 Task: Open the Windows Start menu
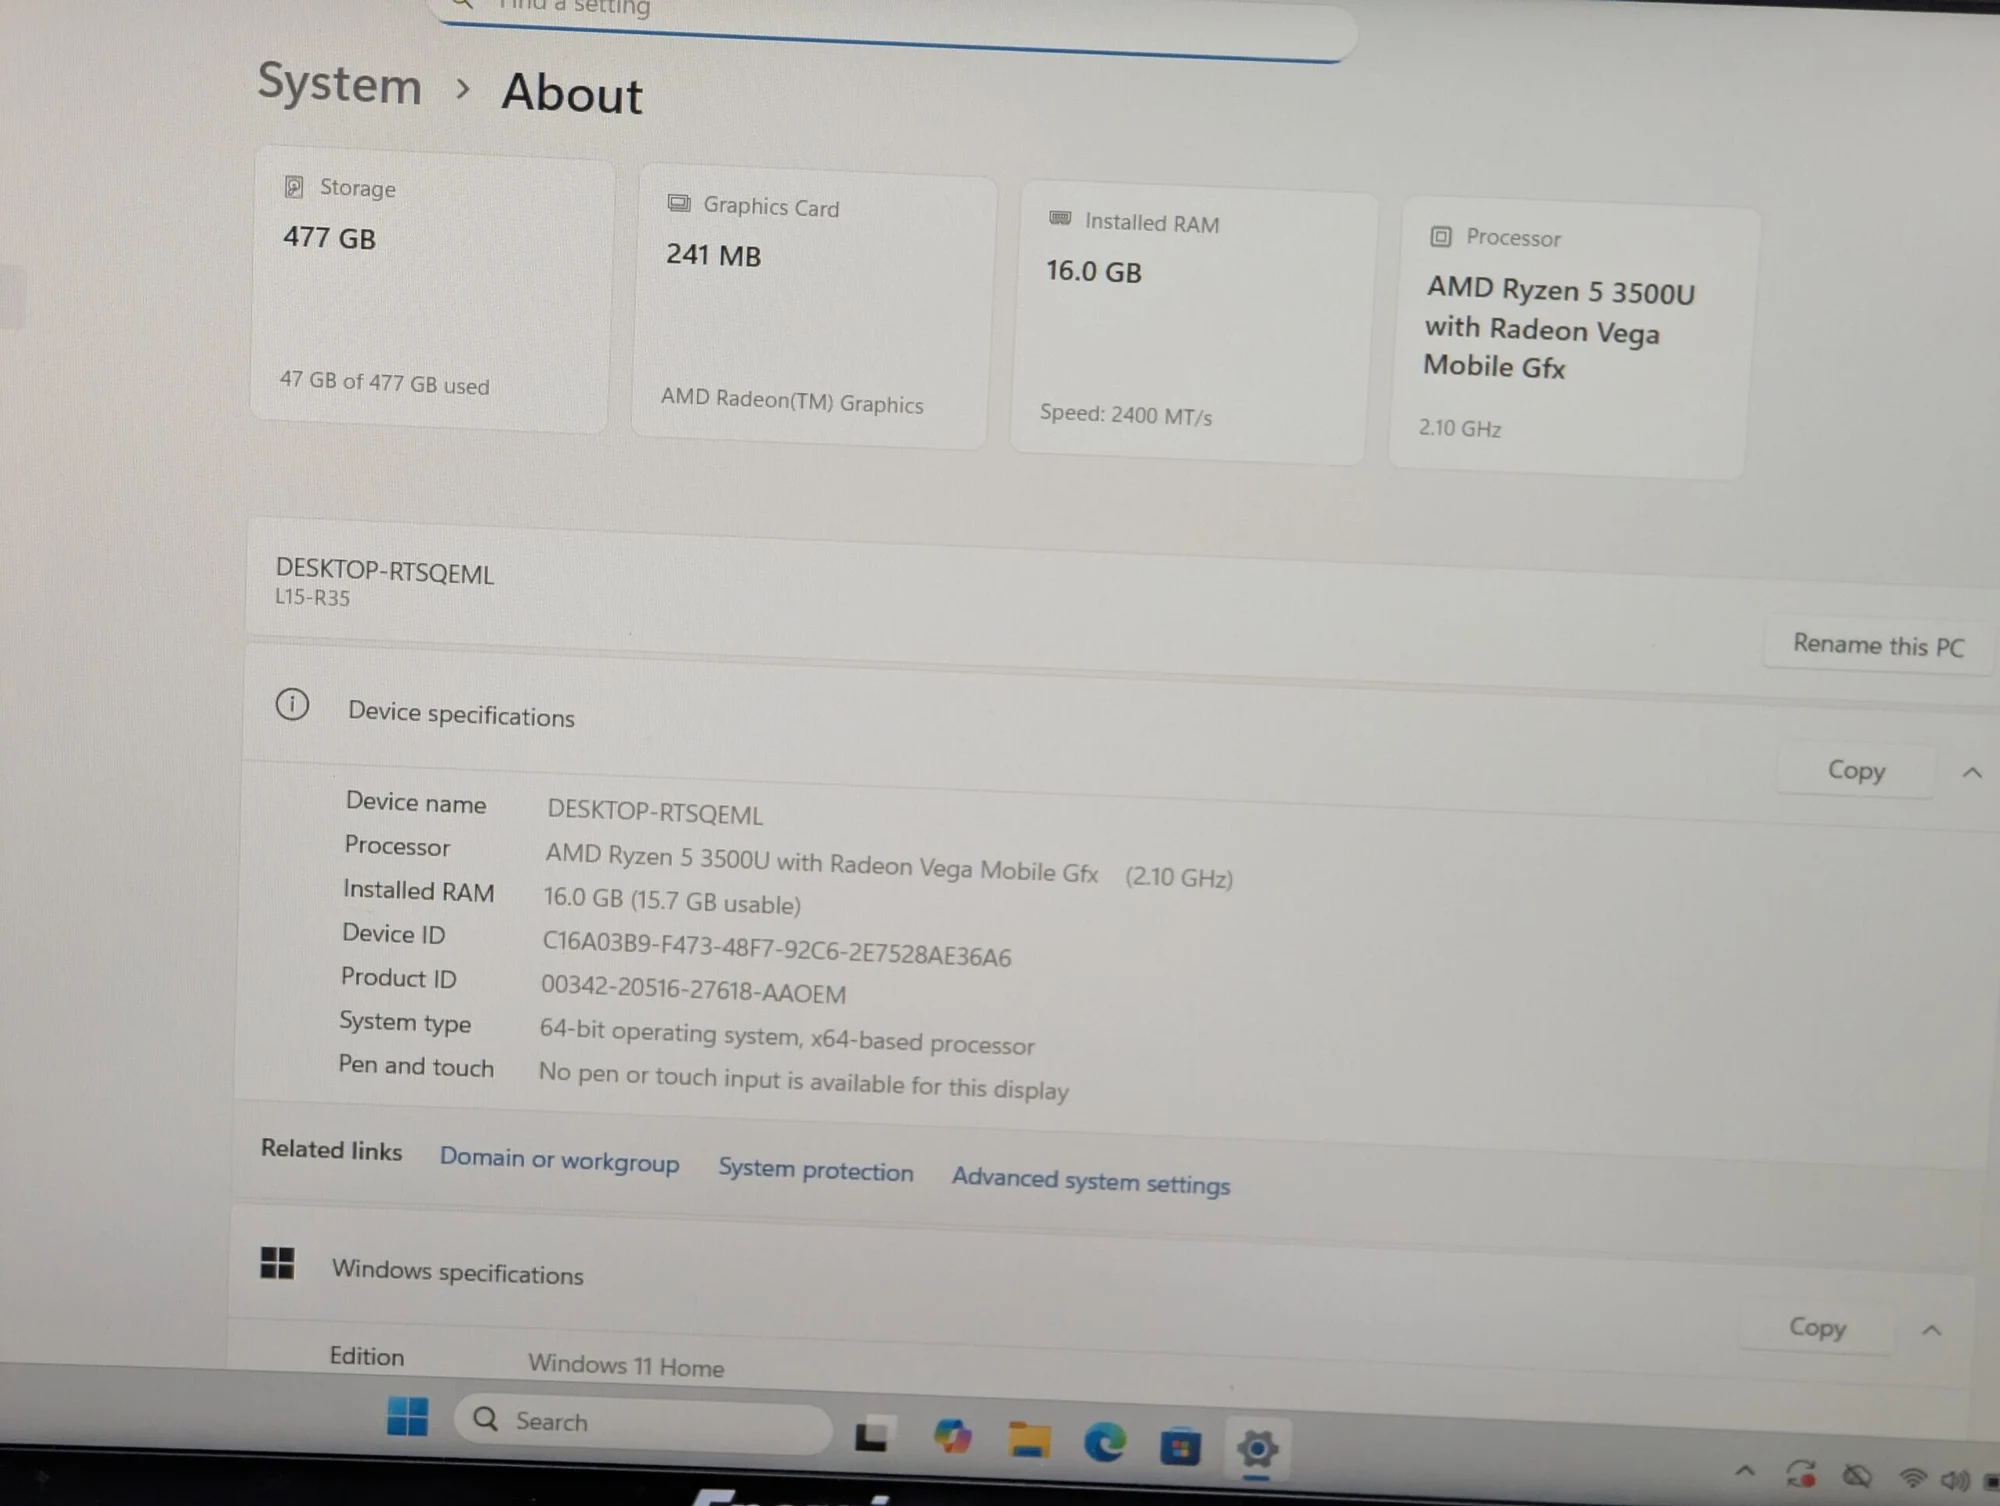407,1416
